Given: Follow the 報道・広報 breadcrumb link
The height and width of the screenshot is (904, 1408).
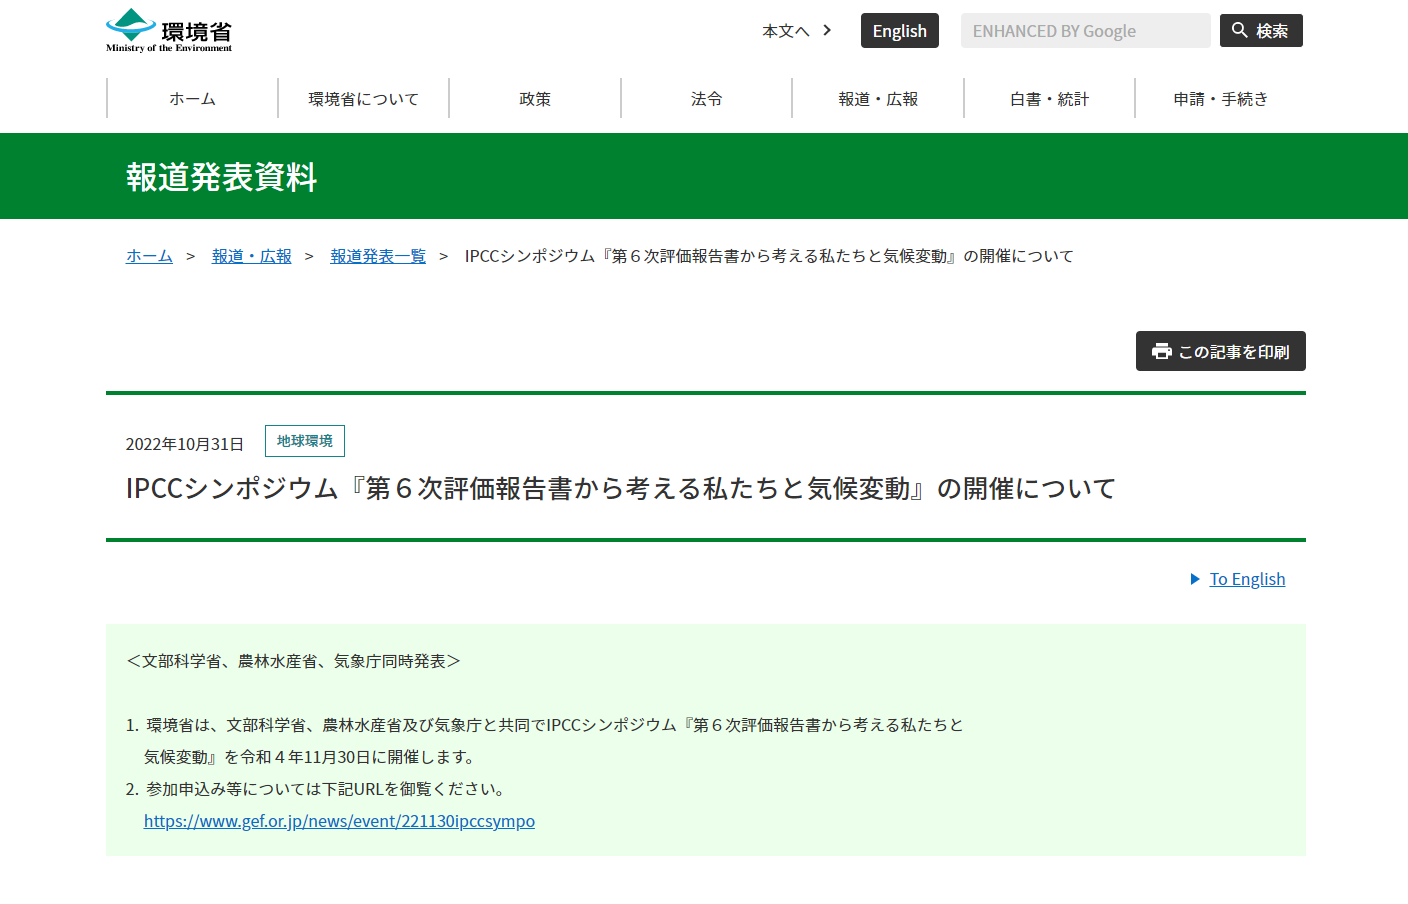Looking at the screenshot, I should [x=251, y=256].
